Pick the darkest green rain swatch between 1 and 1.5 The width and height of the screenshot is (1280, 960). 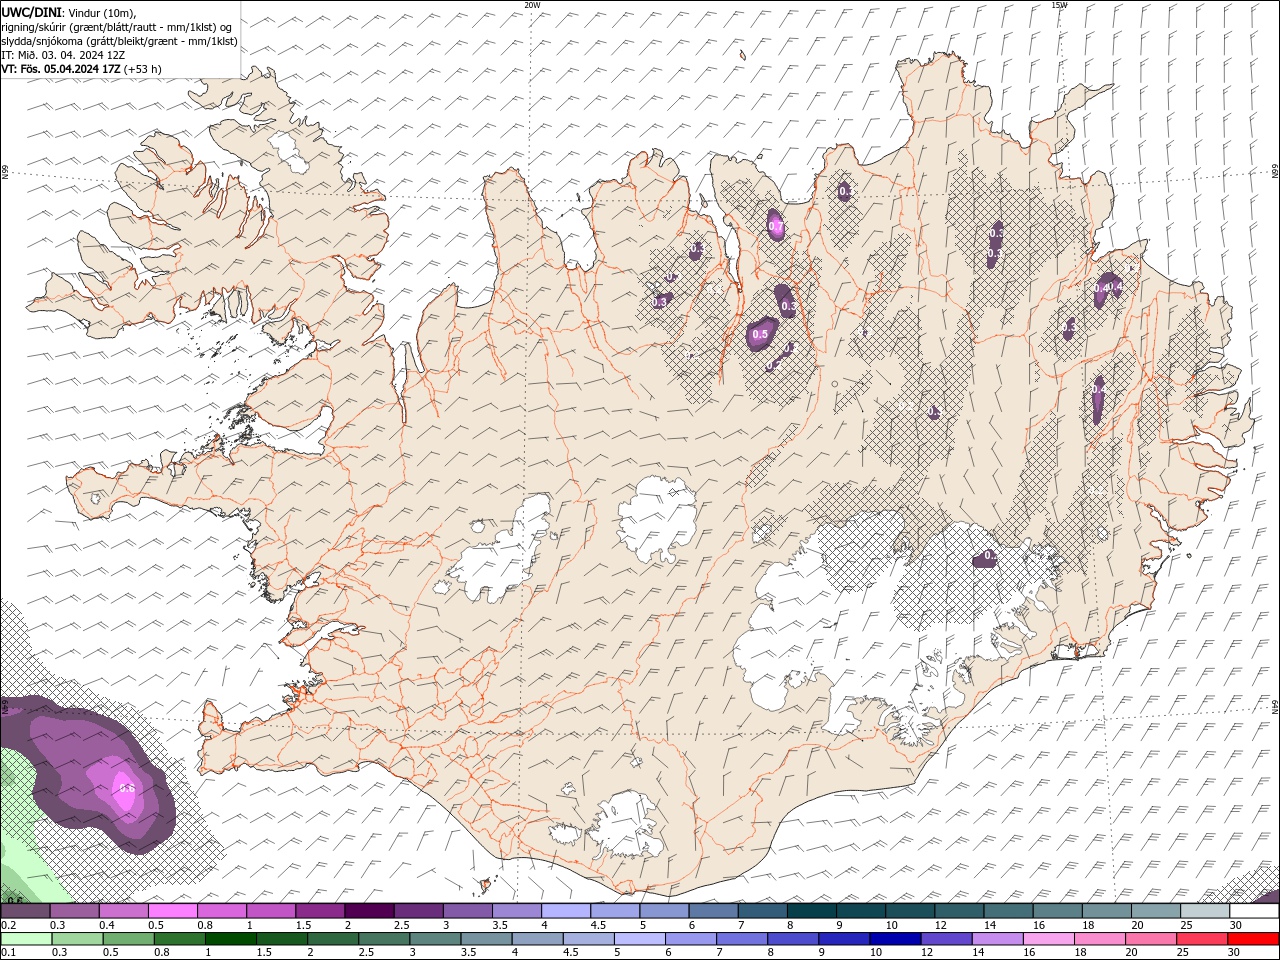(230, 939)
